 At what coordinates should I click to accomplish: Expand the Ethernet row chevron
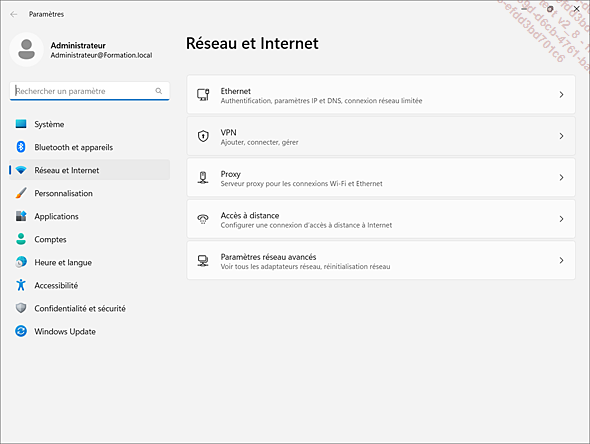coord(561,94)
